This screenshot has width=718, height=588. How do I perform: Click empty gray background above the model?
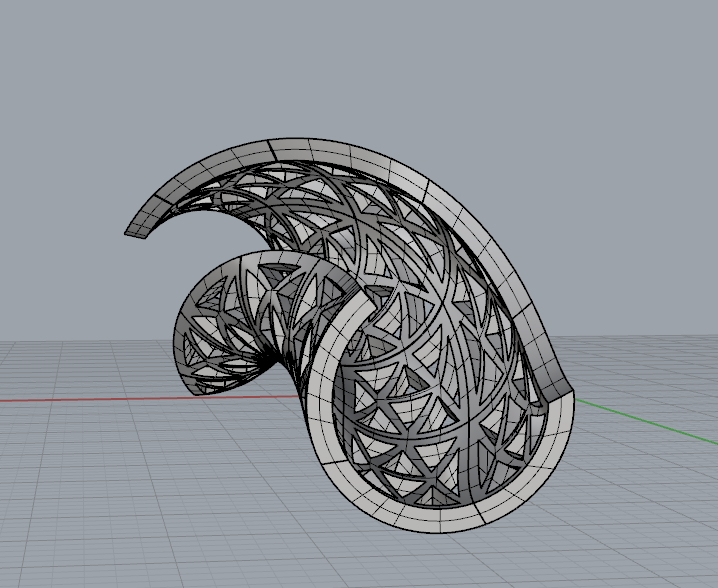coord(360,60)
